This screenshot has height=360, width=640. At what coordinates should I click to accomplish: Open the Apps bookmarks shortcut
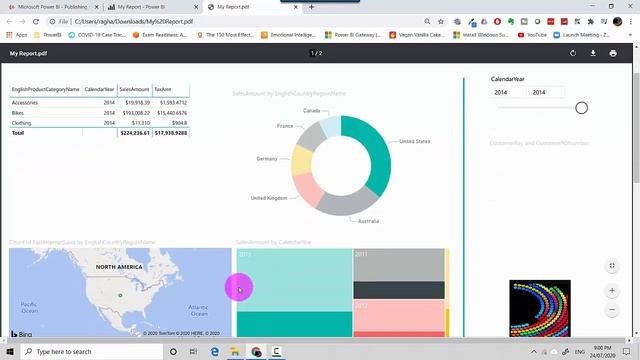tap(17, 35)
